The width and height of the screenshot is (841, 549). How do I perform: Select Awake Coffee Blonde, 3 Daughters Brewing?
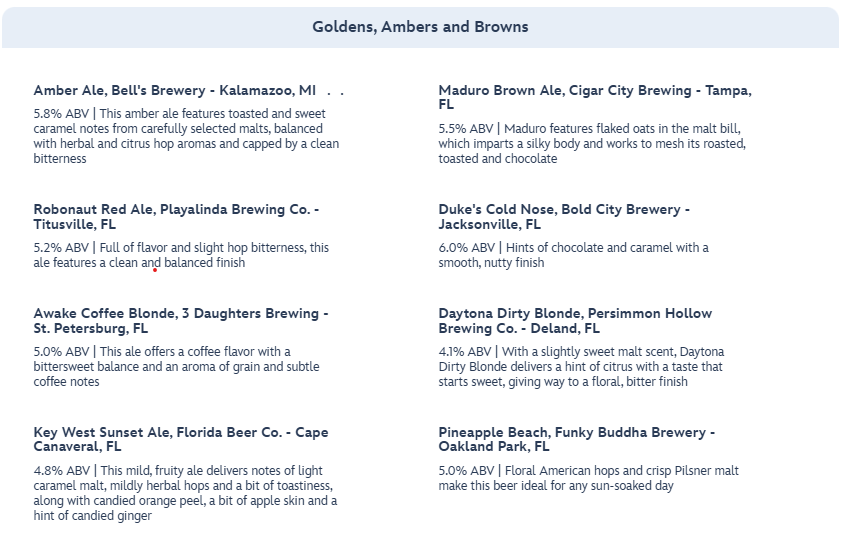pyautogui.click(x=180, y=321)
